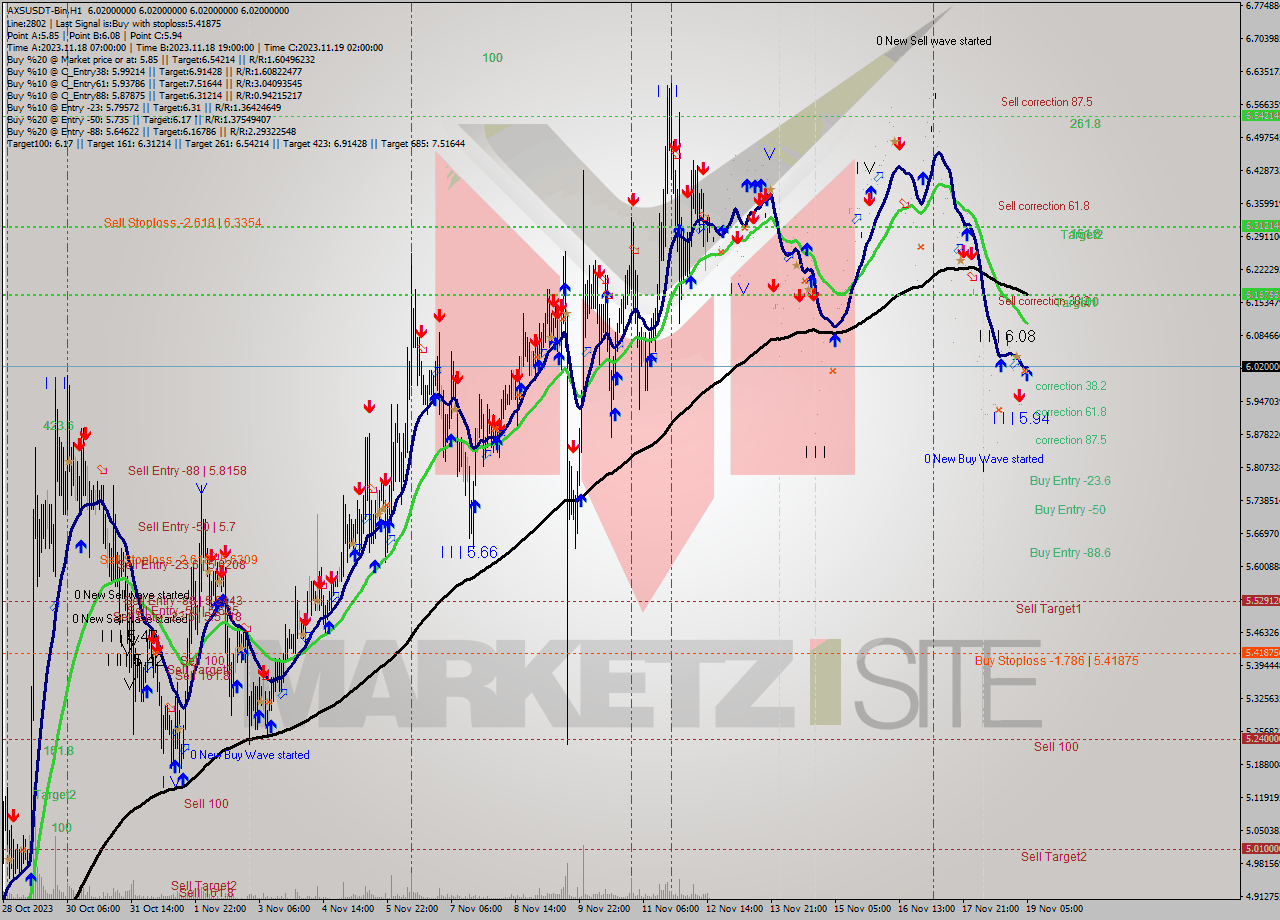
Task: Click the green '261.8' level label
Action: (1085, 124)
